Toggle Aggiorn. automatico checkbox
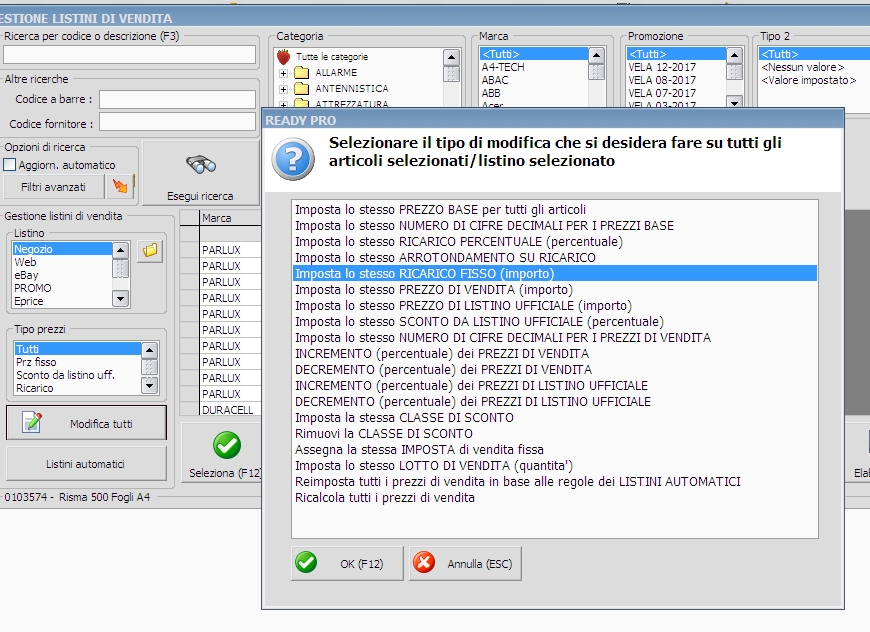 (x=9, y=165)
